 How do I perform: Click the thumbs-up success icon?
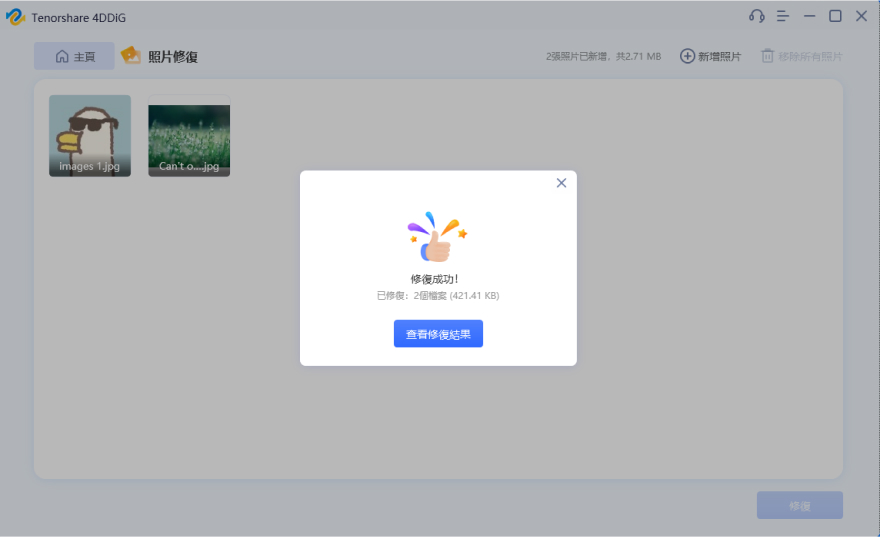pyautogui.click(x=437, y=237)
